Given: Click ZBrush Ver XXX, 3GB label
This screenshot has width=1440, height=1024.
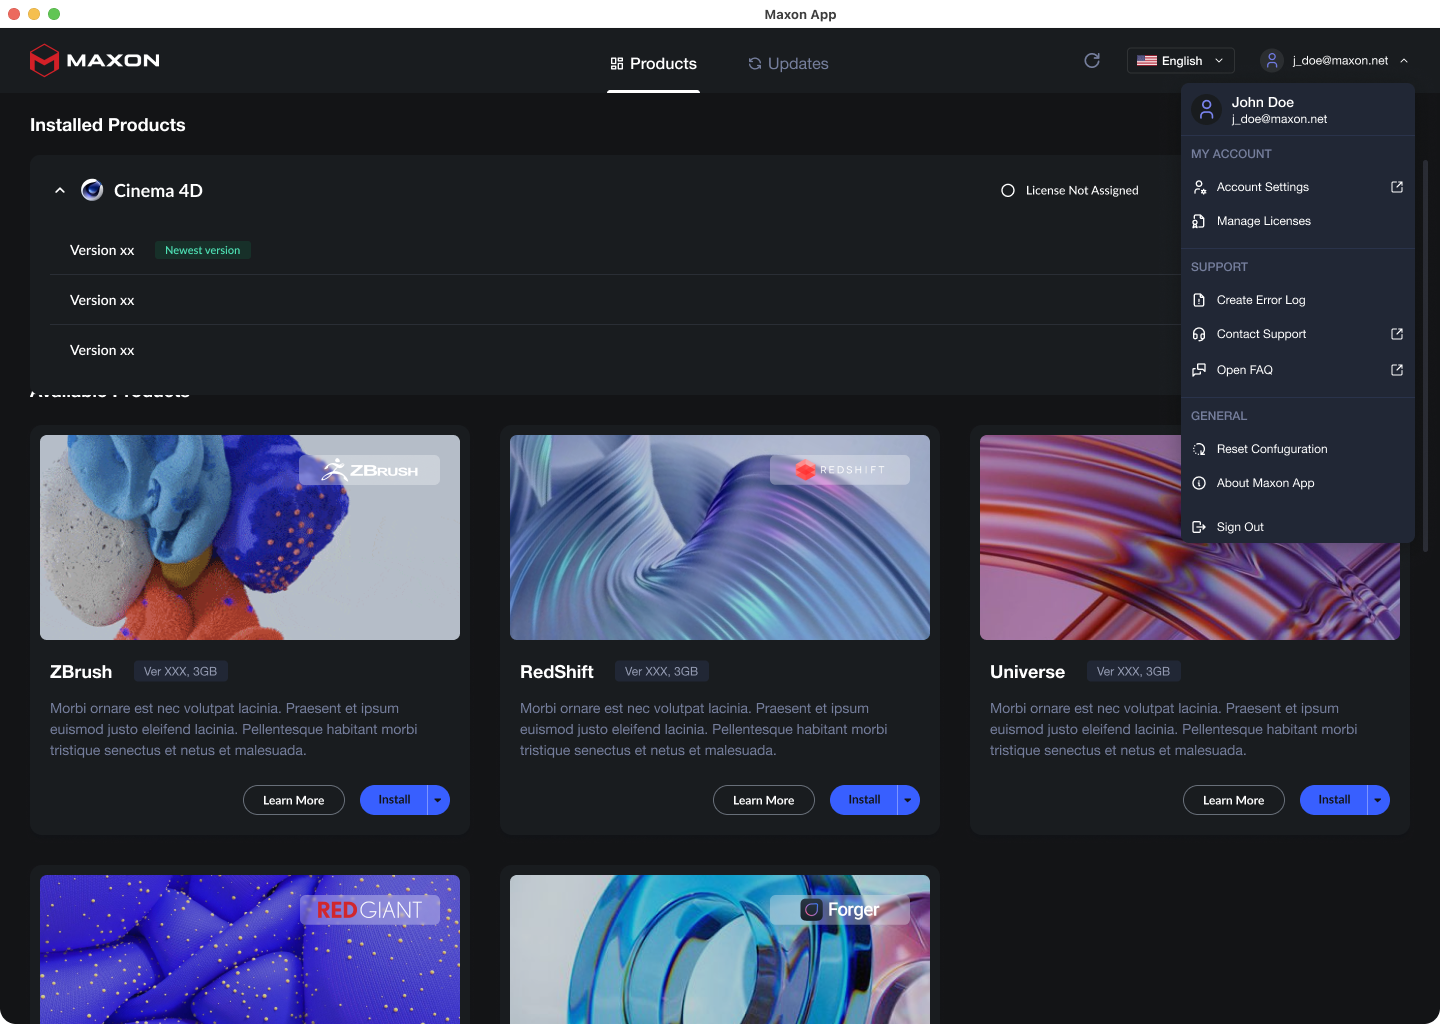Looking at the screenshot, I should pyautogui.click(x=180, y=671).
